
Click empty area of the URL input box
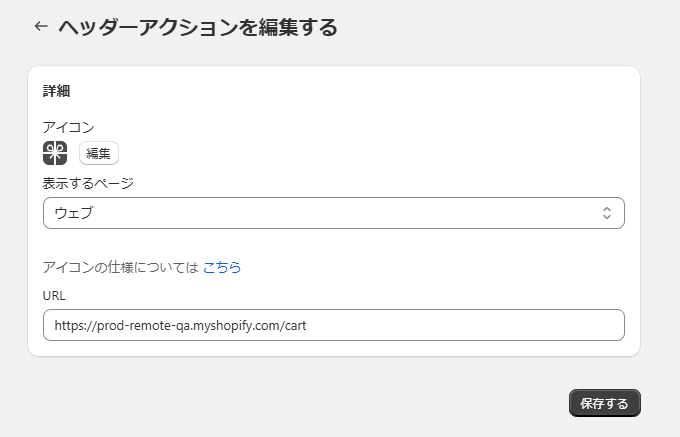[464, 325]
